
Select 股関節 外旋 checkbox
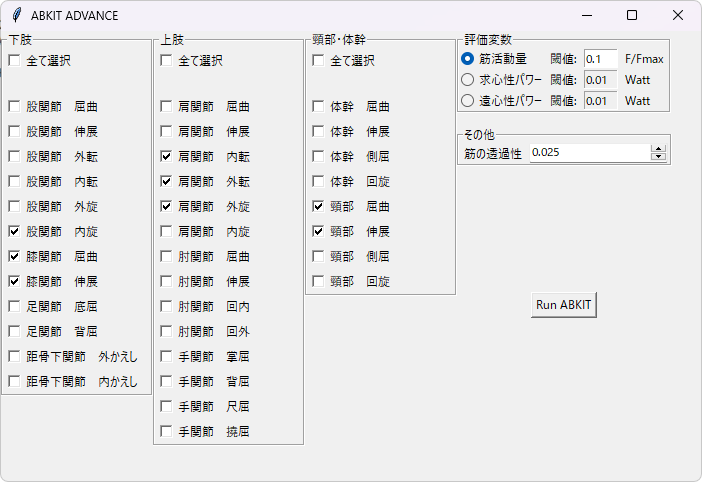pos(14,207)
